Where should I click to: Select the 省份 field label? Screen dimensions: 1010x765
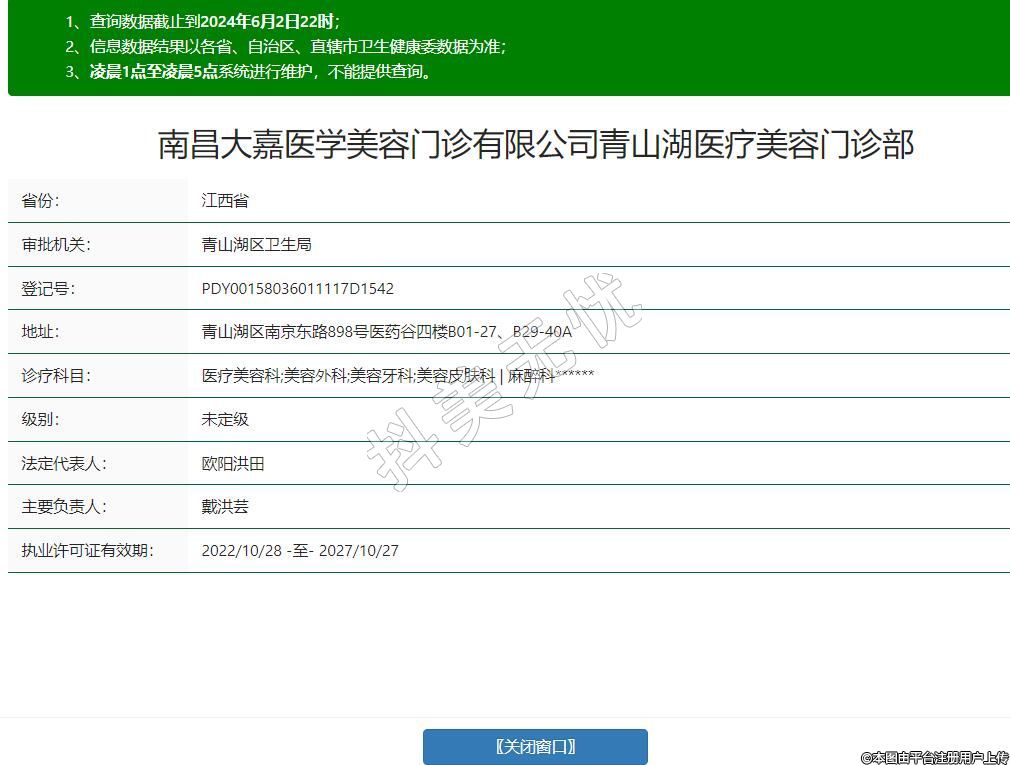[41, 200]
